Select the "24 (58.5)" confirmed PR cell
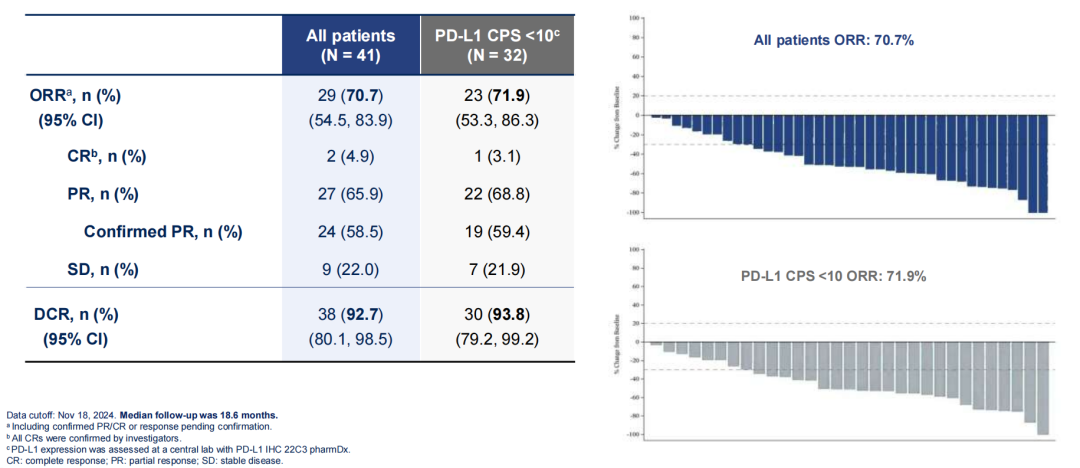Screen dimensions: 1080x468 (350, 231)
